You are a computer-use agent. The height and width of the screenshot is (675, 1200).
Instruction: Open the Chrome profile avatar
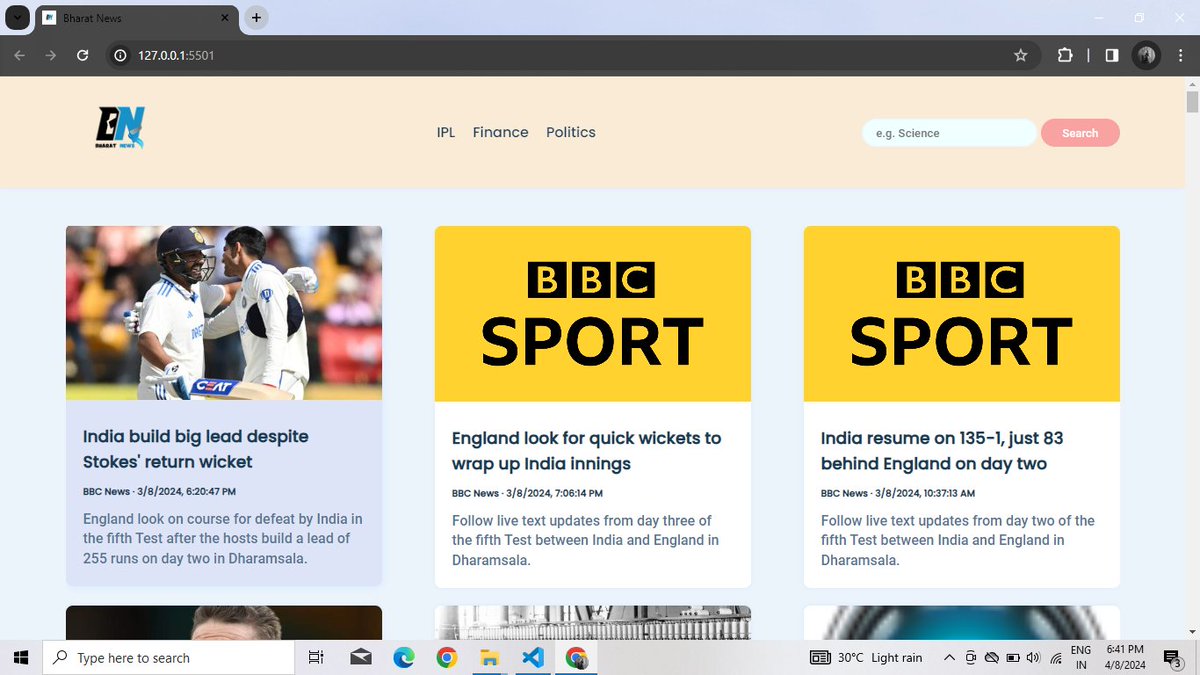coord(1146,55)
